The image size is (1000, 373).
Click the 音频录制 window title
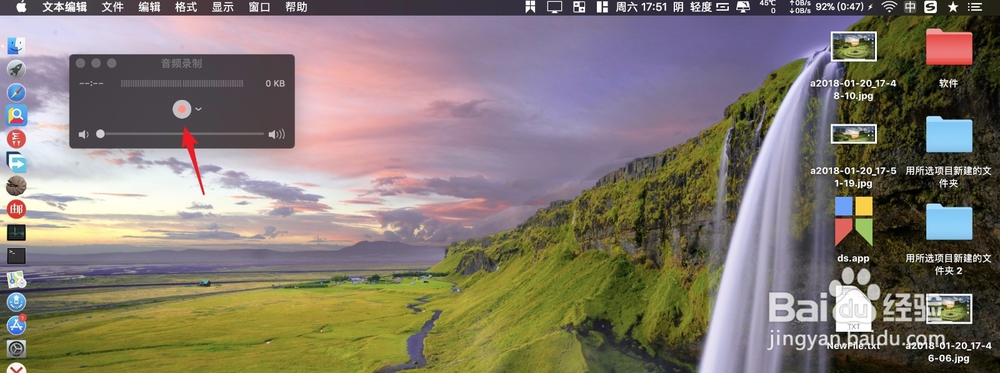[182, 63]
